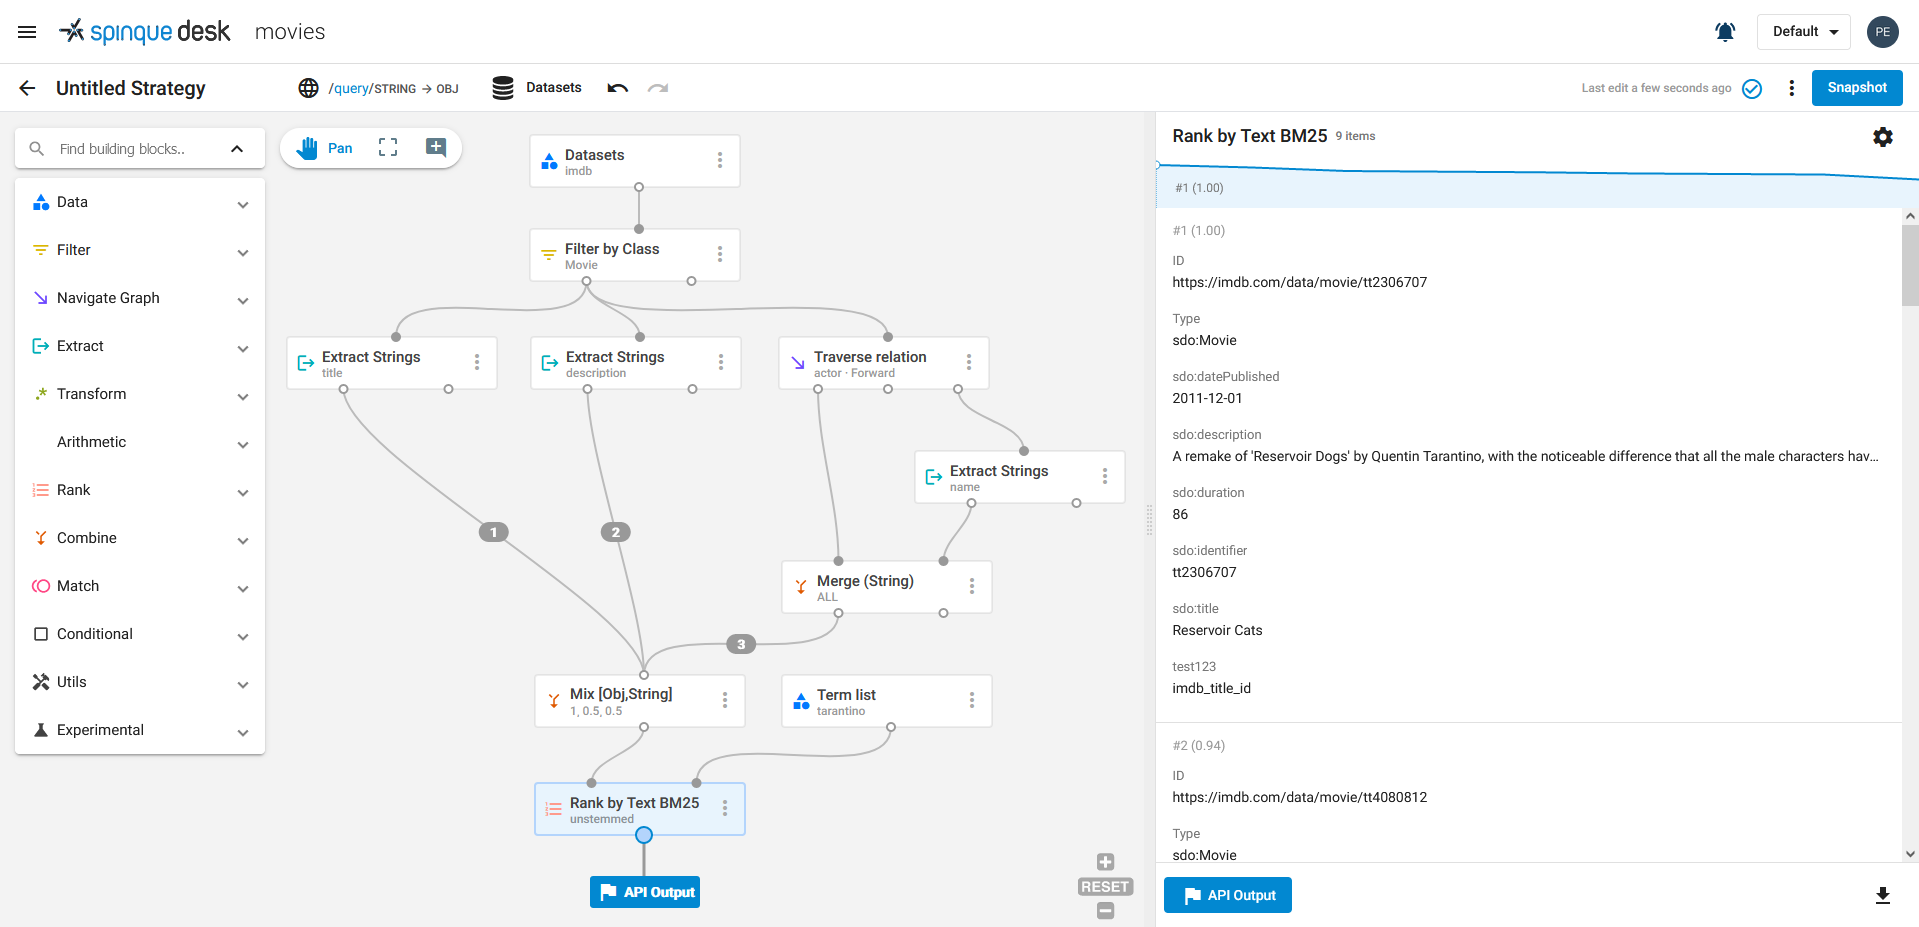Click the score distribution chart handle
Screen dimensions: 1919x927
point(1157,165)
